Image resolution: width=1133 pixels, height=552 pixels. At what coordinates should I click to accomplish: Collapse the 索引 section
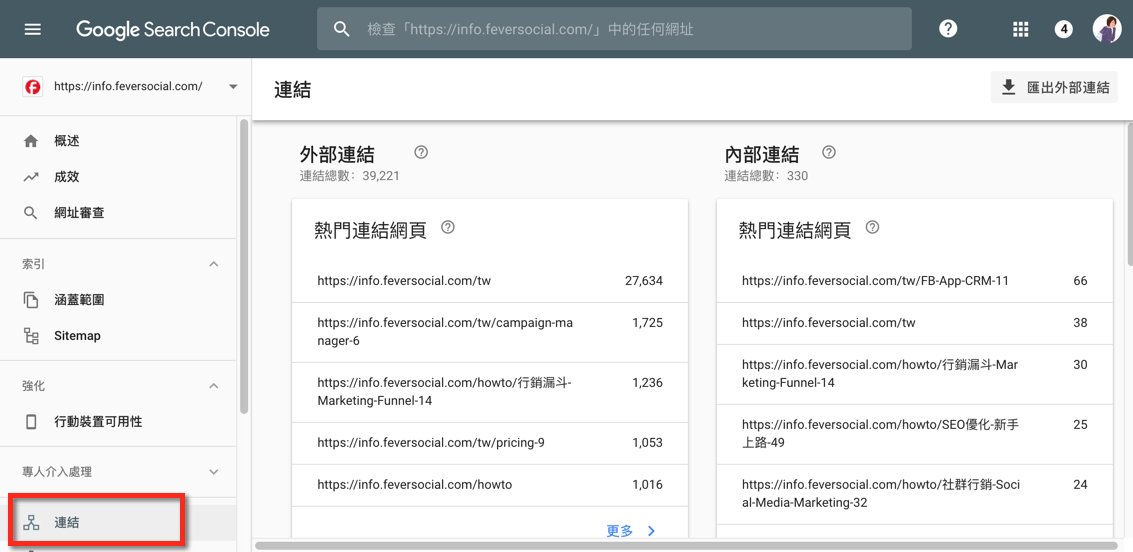pyautogui.click(x=213, y=264)
